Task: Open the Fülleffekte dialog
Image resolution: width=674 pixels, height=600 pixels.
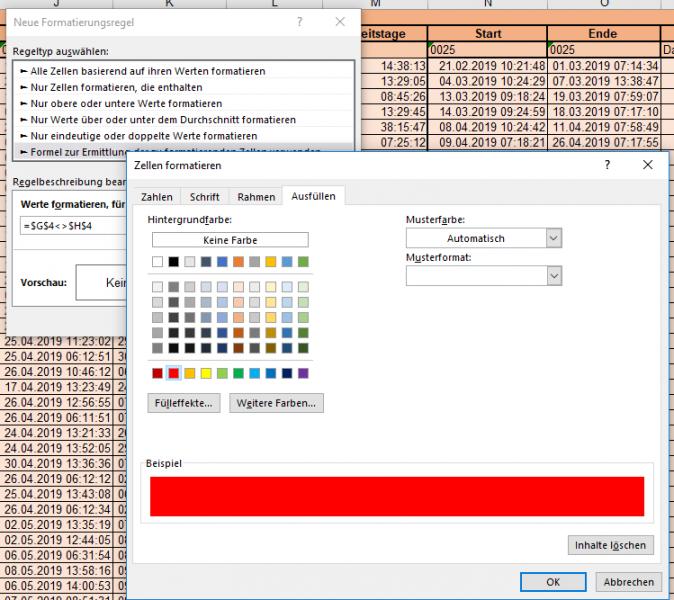Action: (184, 403)
